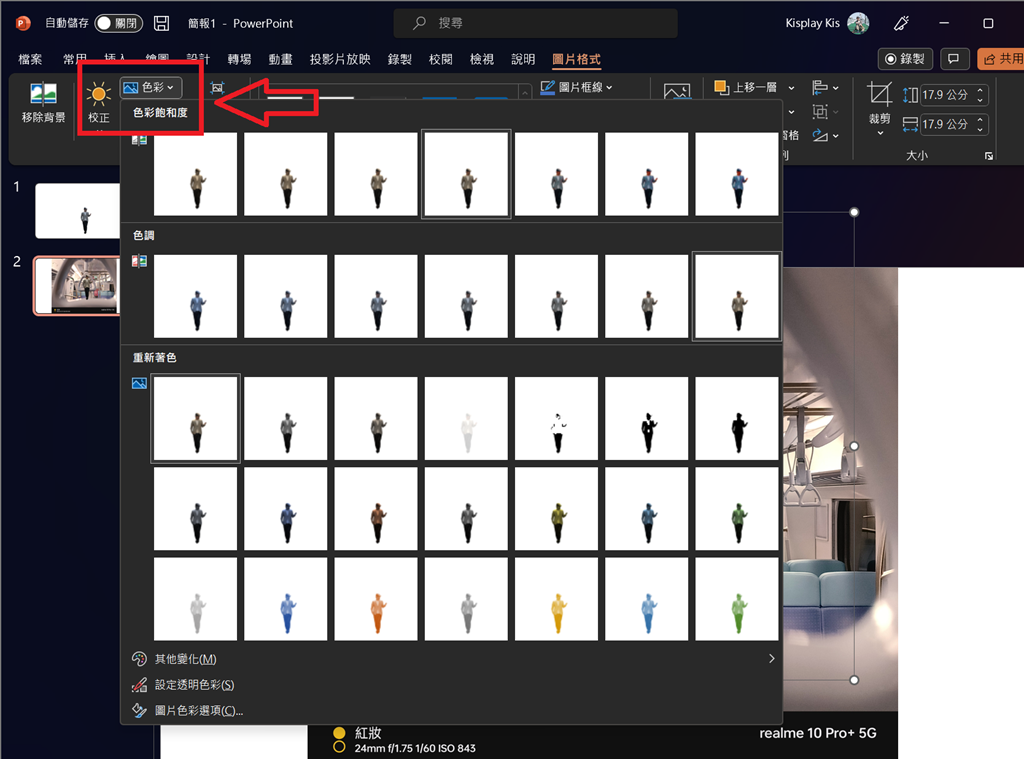The height and width of the screenshot is (759, 1024).
Task: Click the 其他變化 palette icon
Action: (139, 659)
